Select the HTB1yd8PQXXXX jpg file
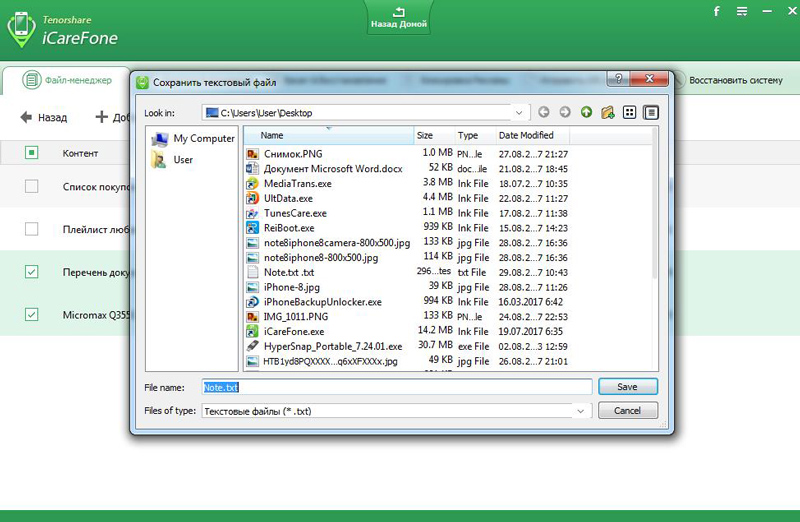Screen dimensions: 800x522 pyautogui.click(x=330, y=361)
